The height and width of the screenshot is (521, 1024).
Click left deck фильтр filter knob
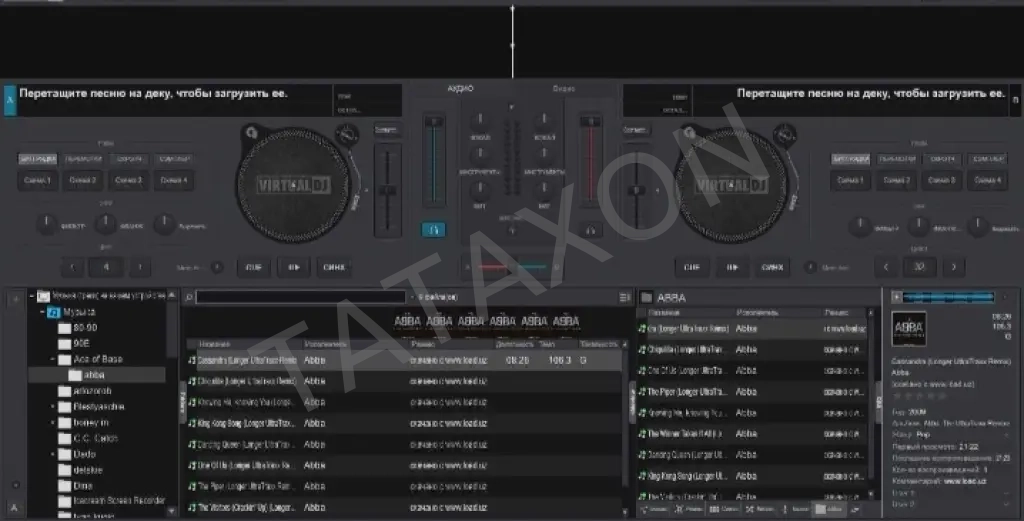(46, 224)
